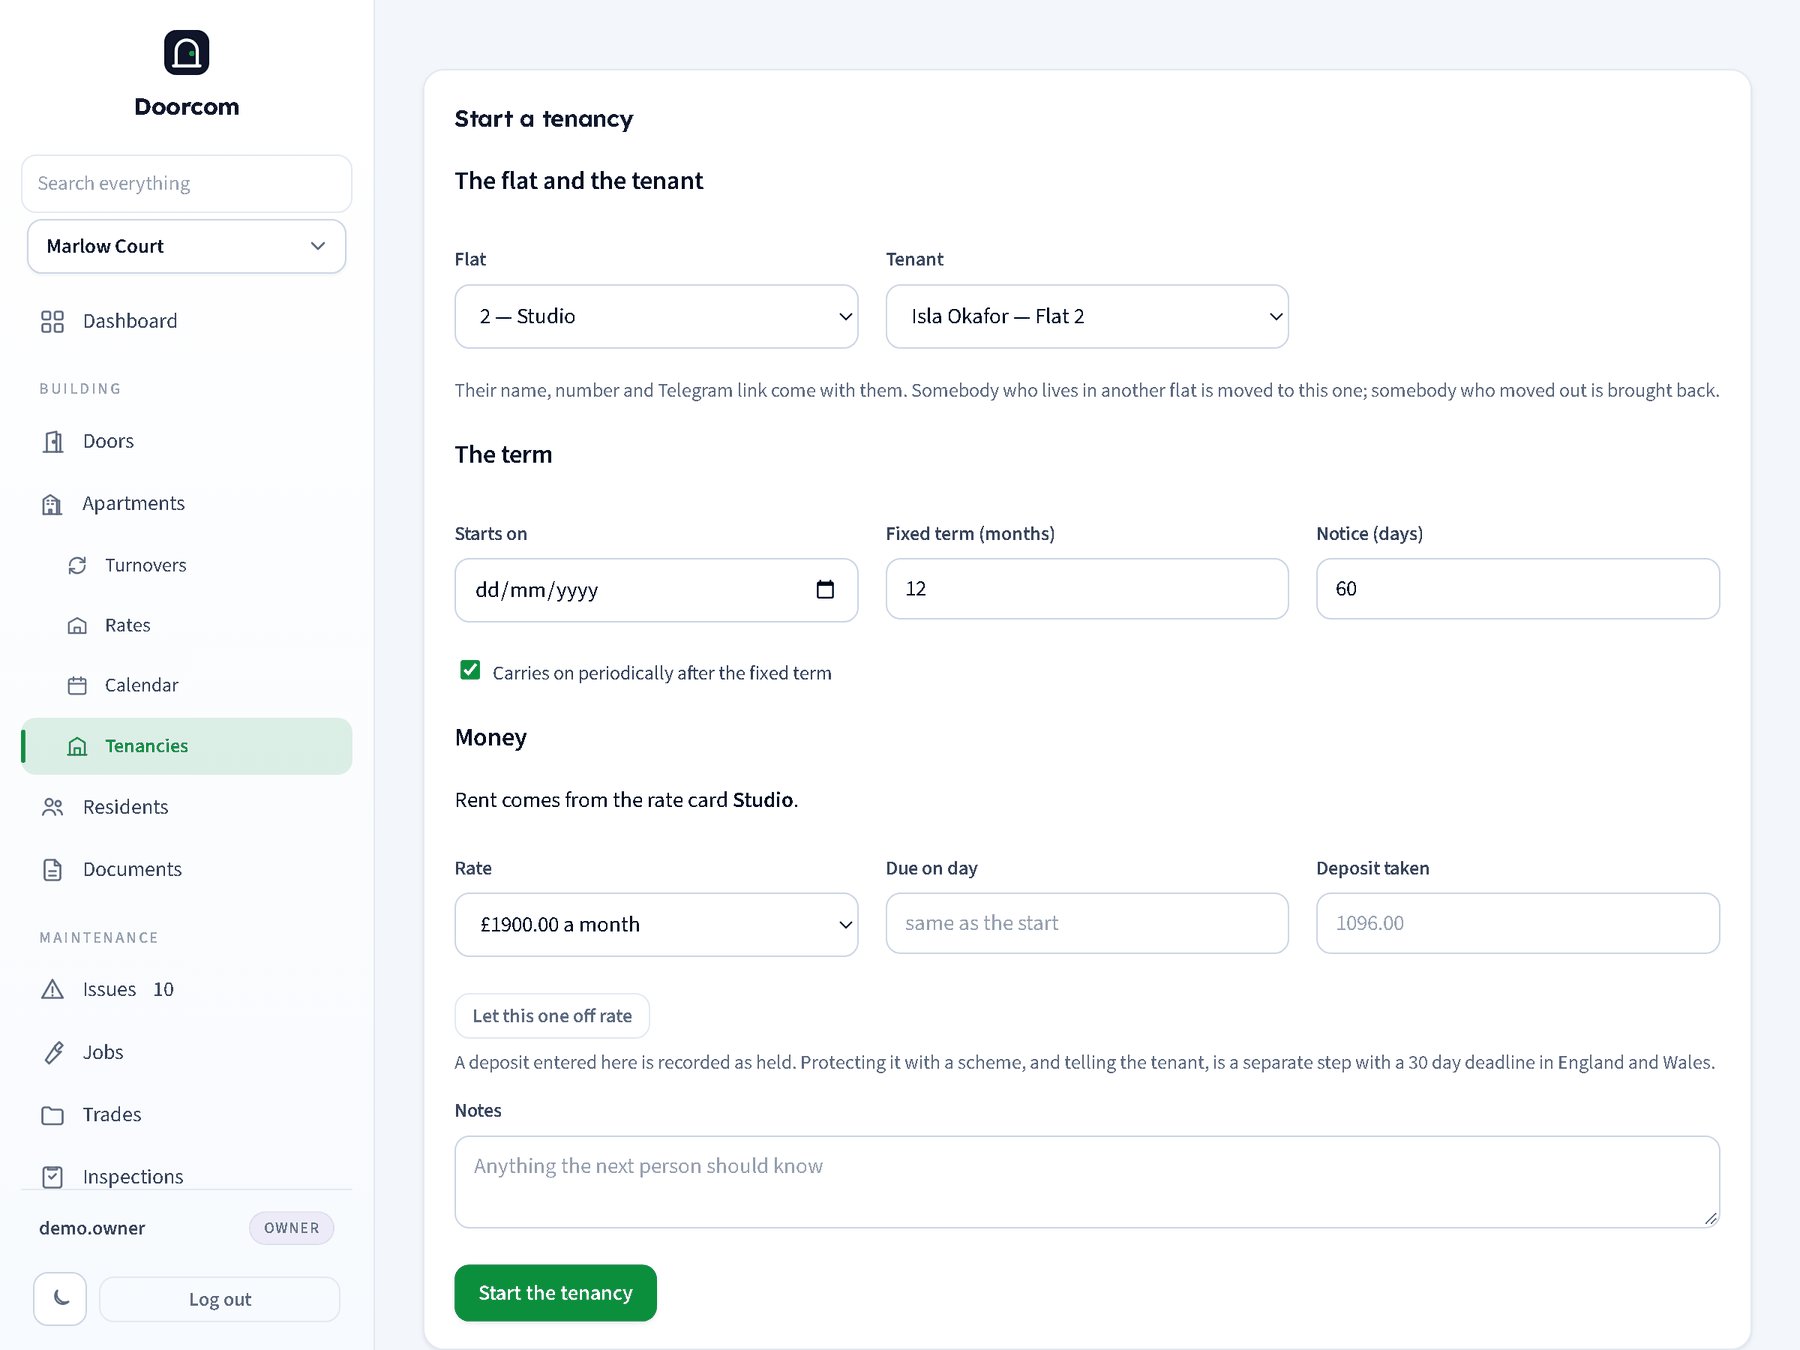Click the Apartments building icon

coord(52,504)
